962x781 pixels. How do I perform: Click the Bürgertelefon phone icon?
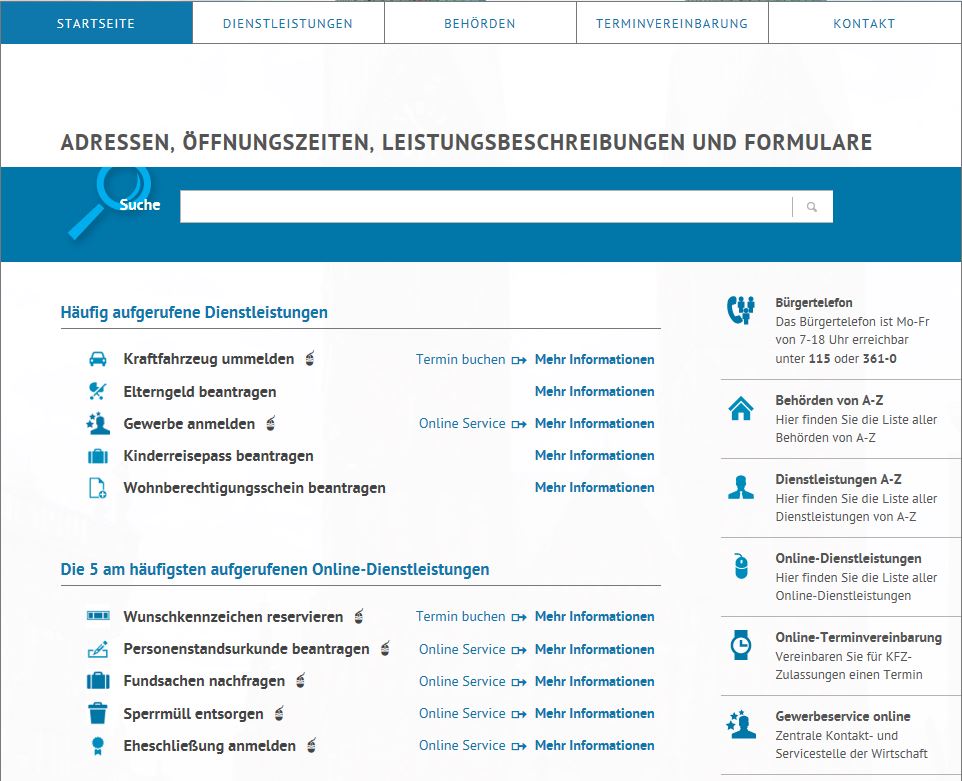coord(741,310)
